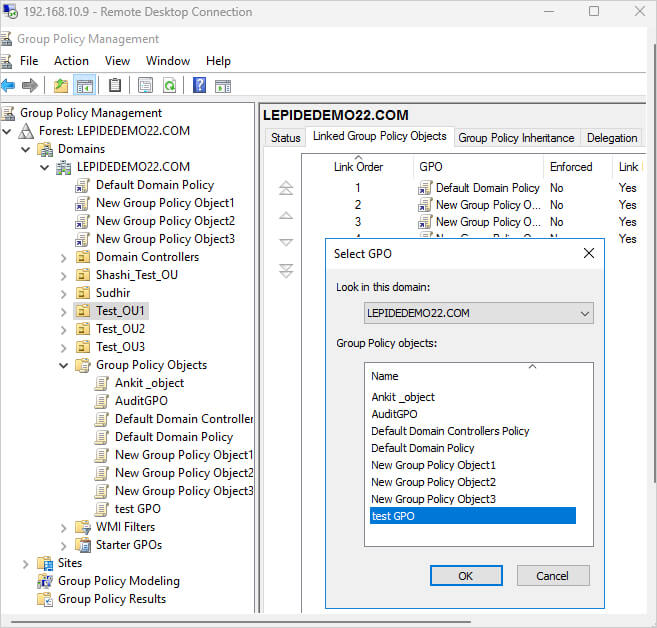Screen dimensions: 657x628
Task: Click the clipboard toolbar icon
Action: click(114, 85)
